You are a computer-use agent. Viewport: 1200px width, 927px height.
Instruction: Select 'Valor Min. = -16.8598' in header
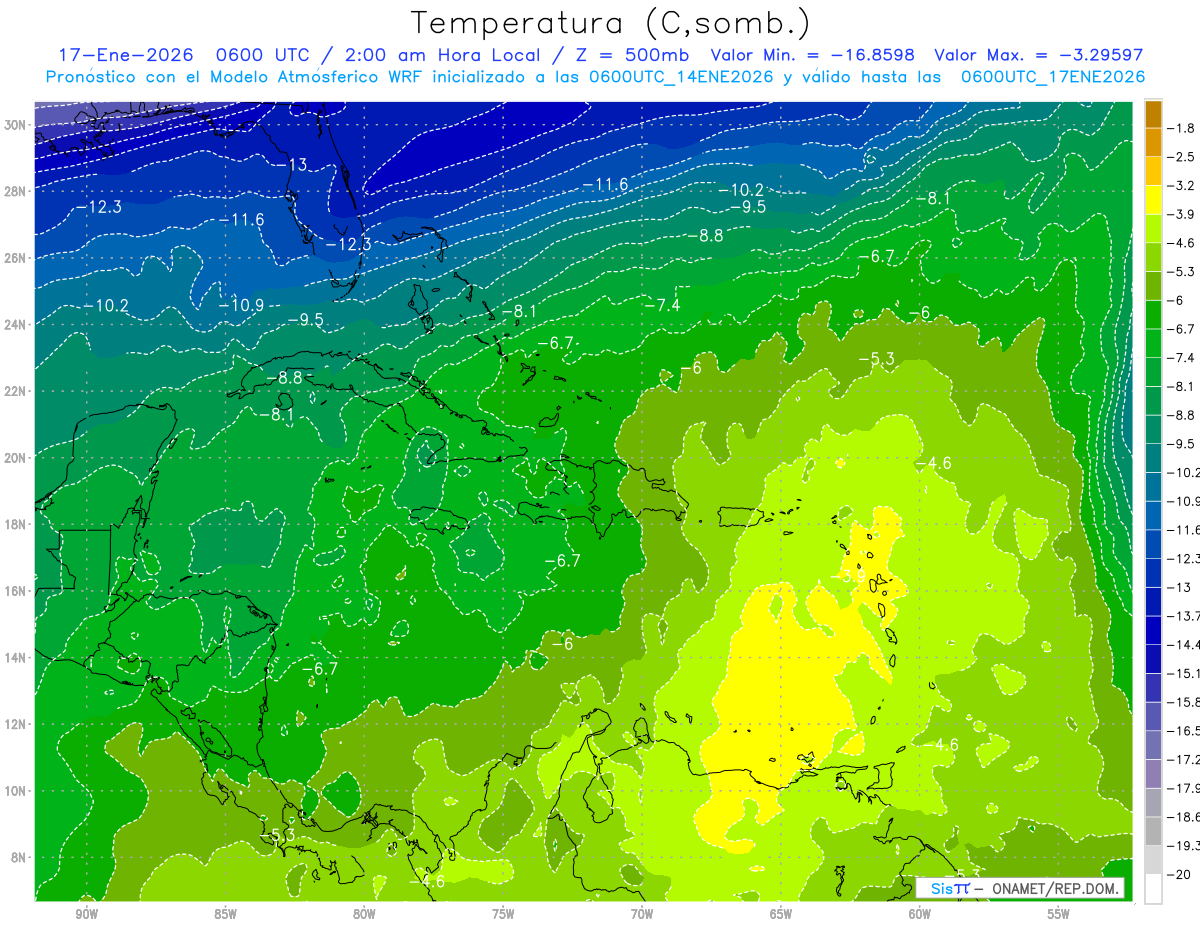(x=813, y=56)
